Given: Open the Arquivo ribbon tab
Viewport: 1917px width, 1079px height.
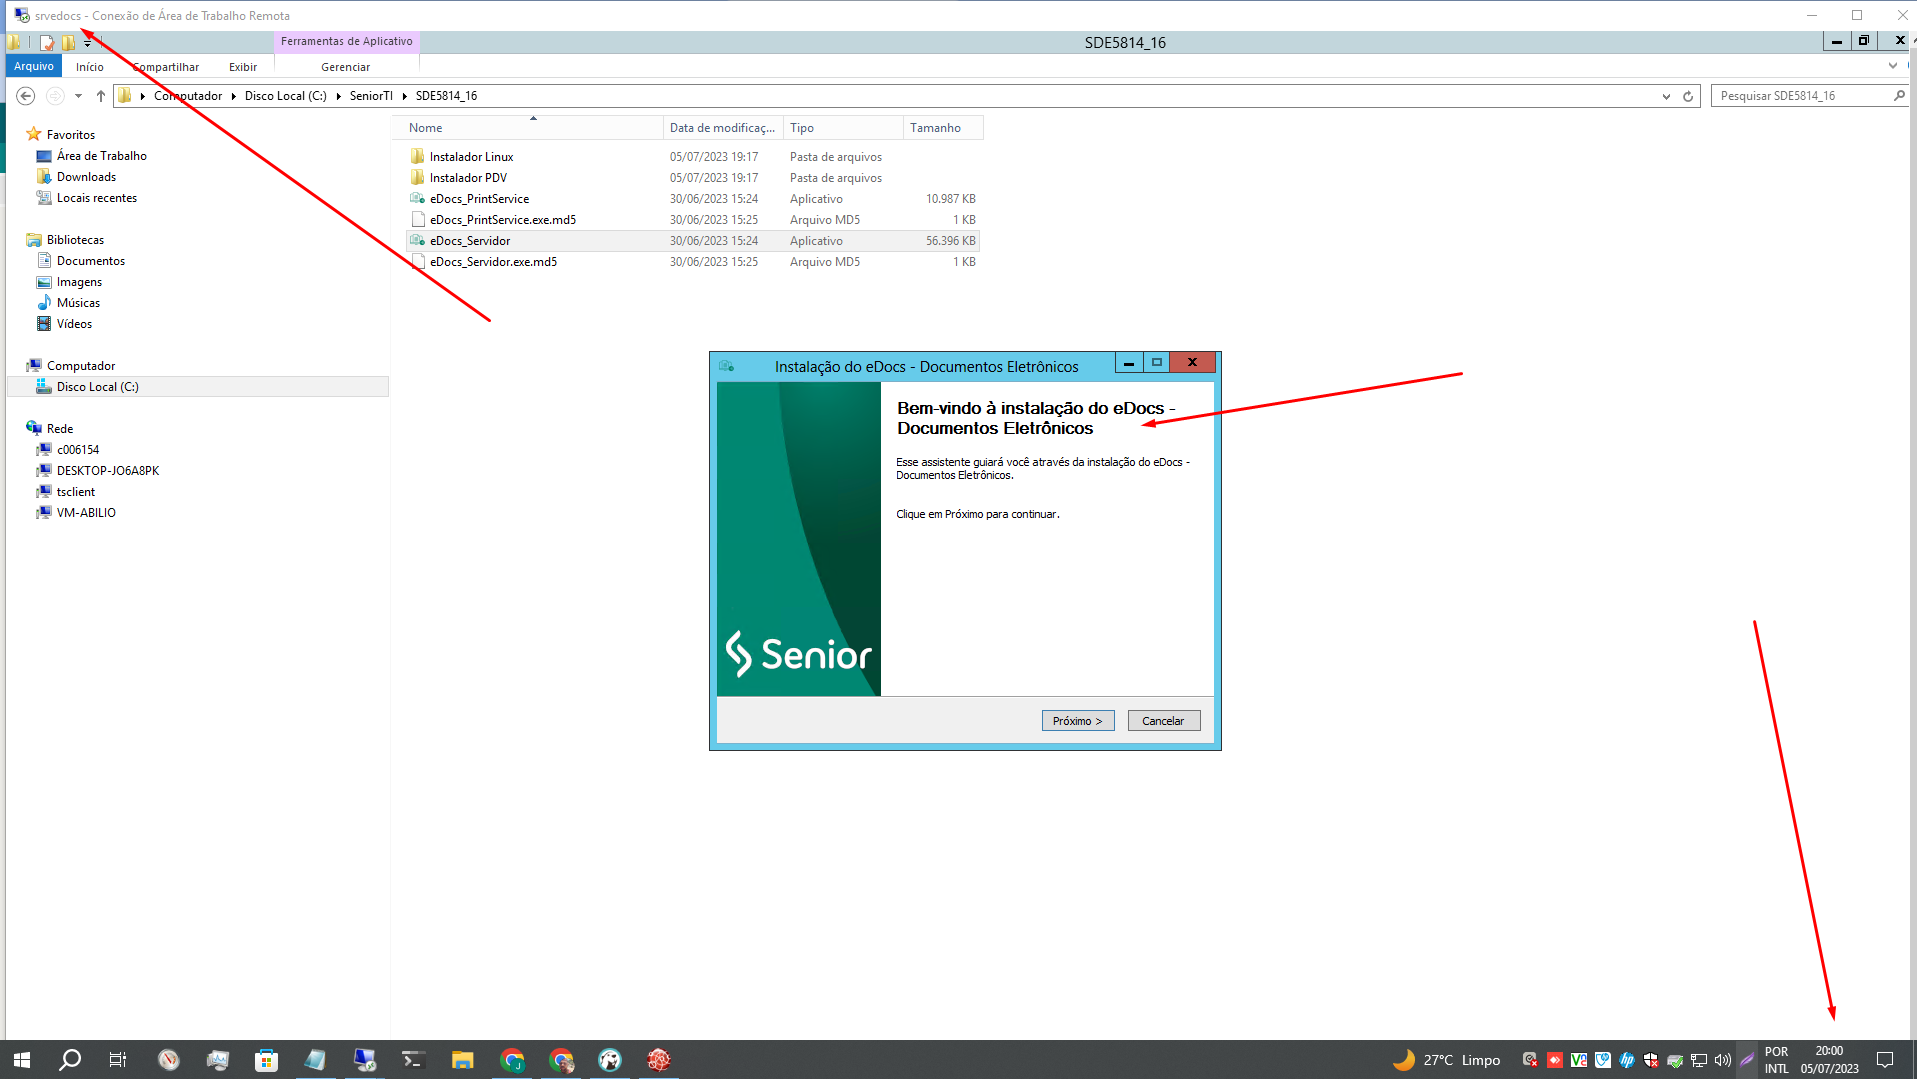Looking at the screenshot, I should pos(34,66).
